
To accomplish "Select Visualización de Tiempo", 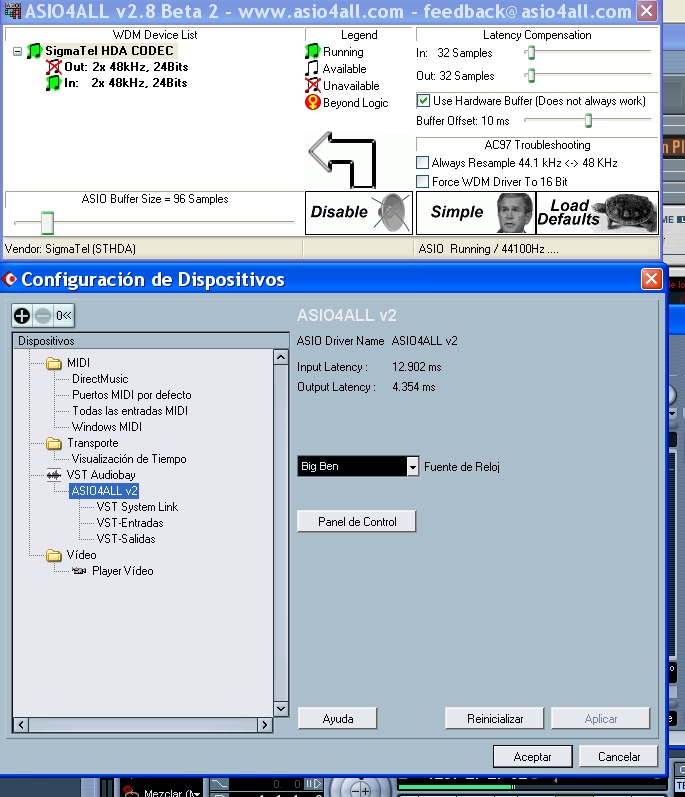I will click(129, 459).
